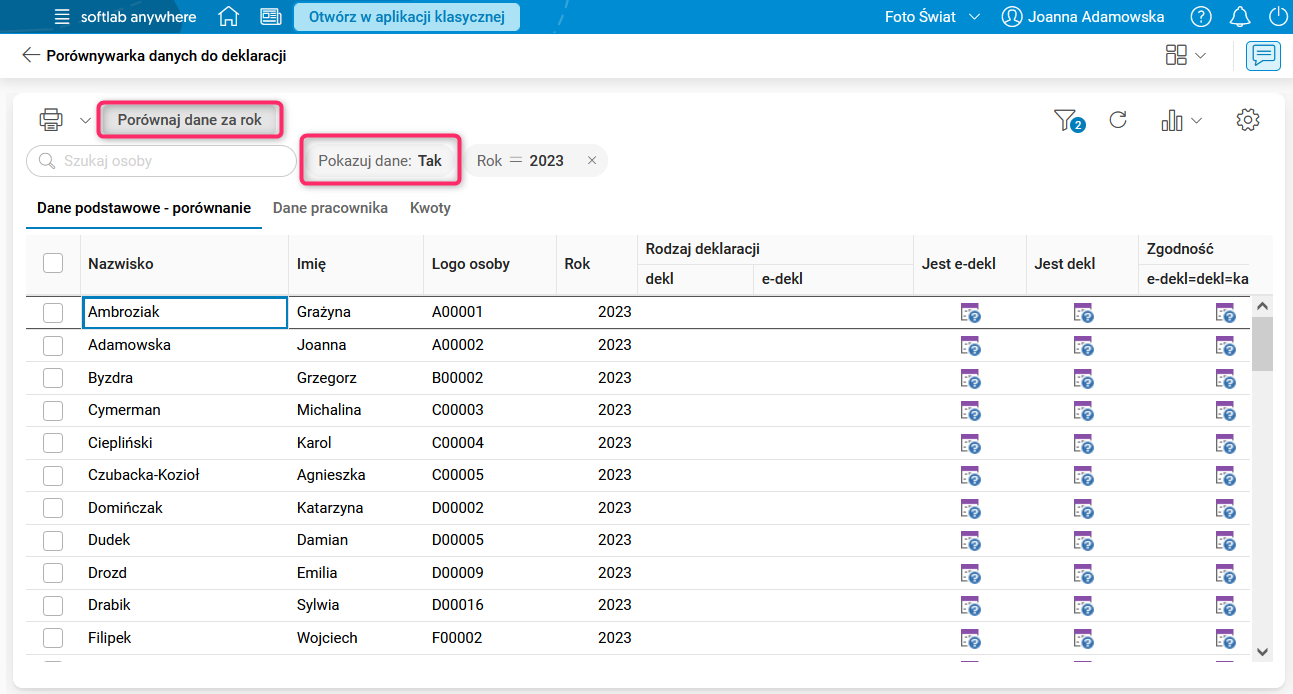Open the help question mark icon
This screenshot has width=1293, height=694.
[1201, 17]
